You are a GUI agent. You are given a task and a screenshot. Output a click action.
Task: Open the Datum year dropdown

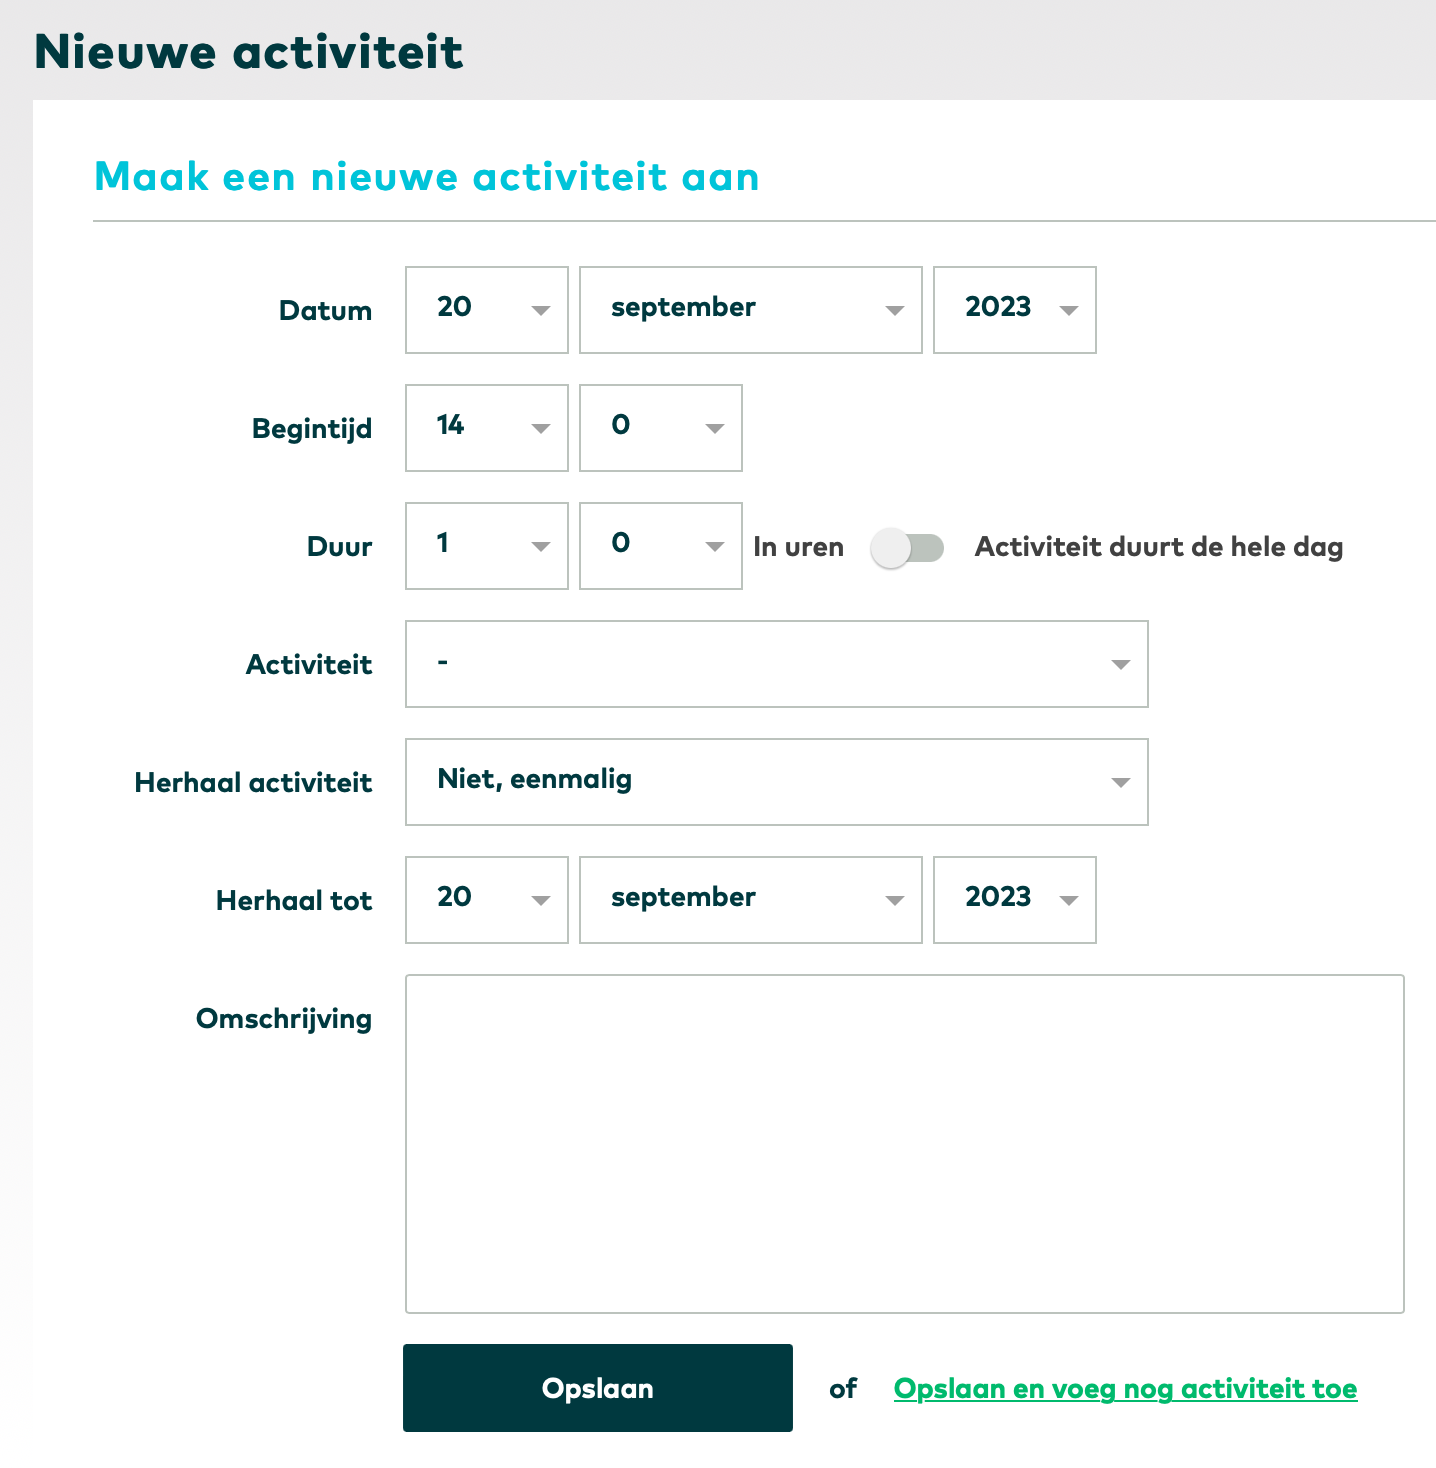(1014, 310)
